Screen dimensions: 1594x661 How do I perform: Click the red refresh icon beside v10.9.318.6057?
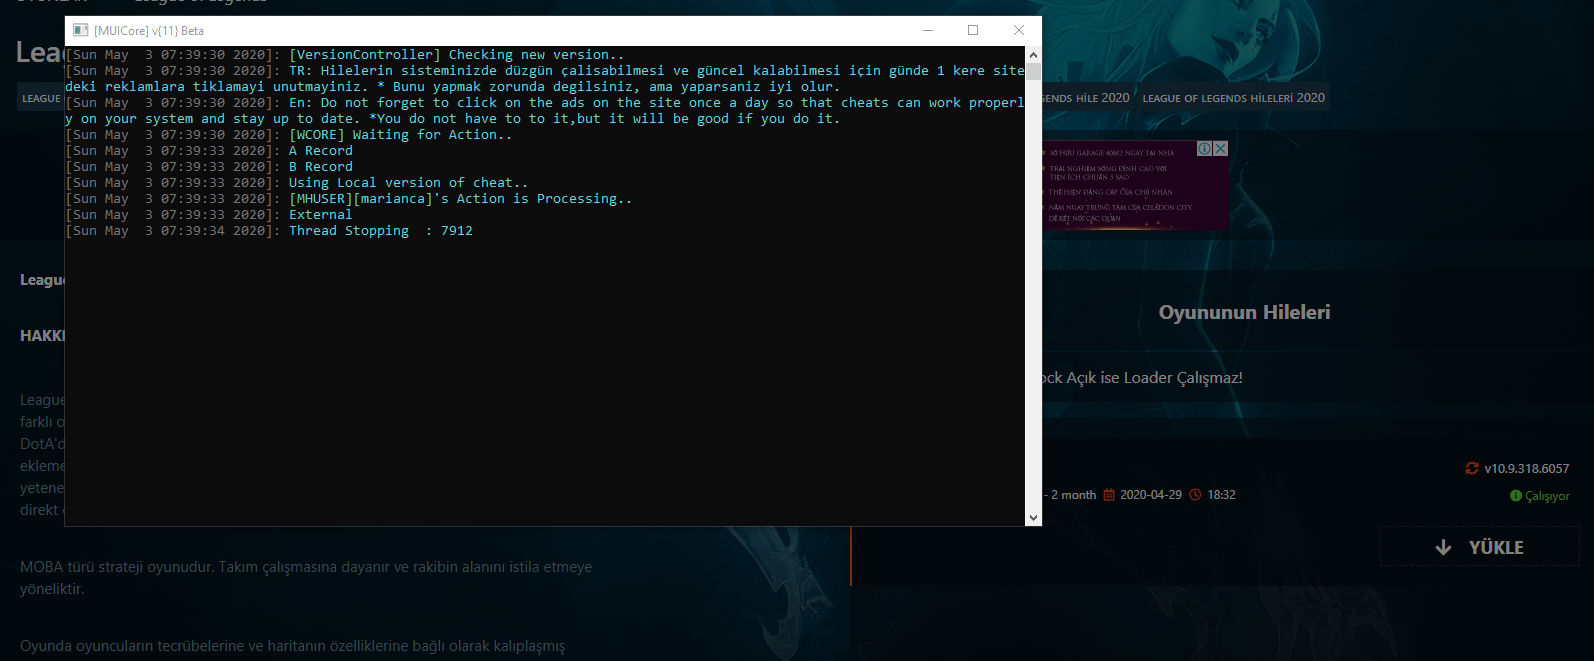(1471, 468)
